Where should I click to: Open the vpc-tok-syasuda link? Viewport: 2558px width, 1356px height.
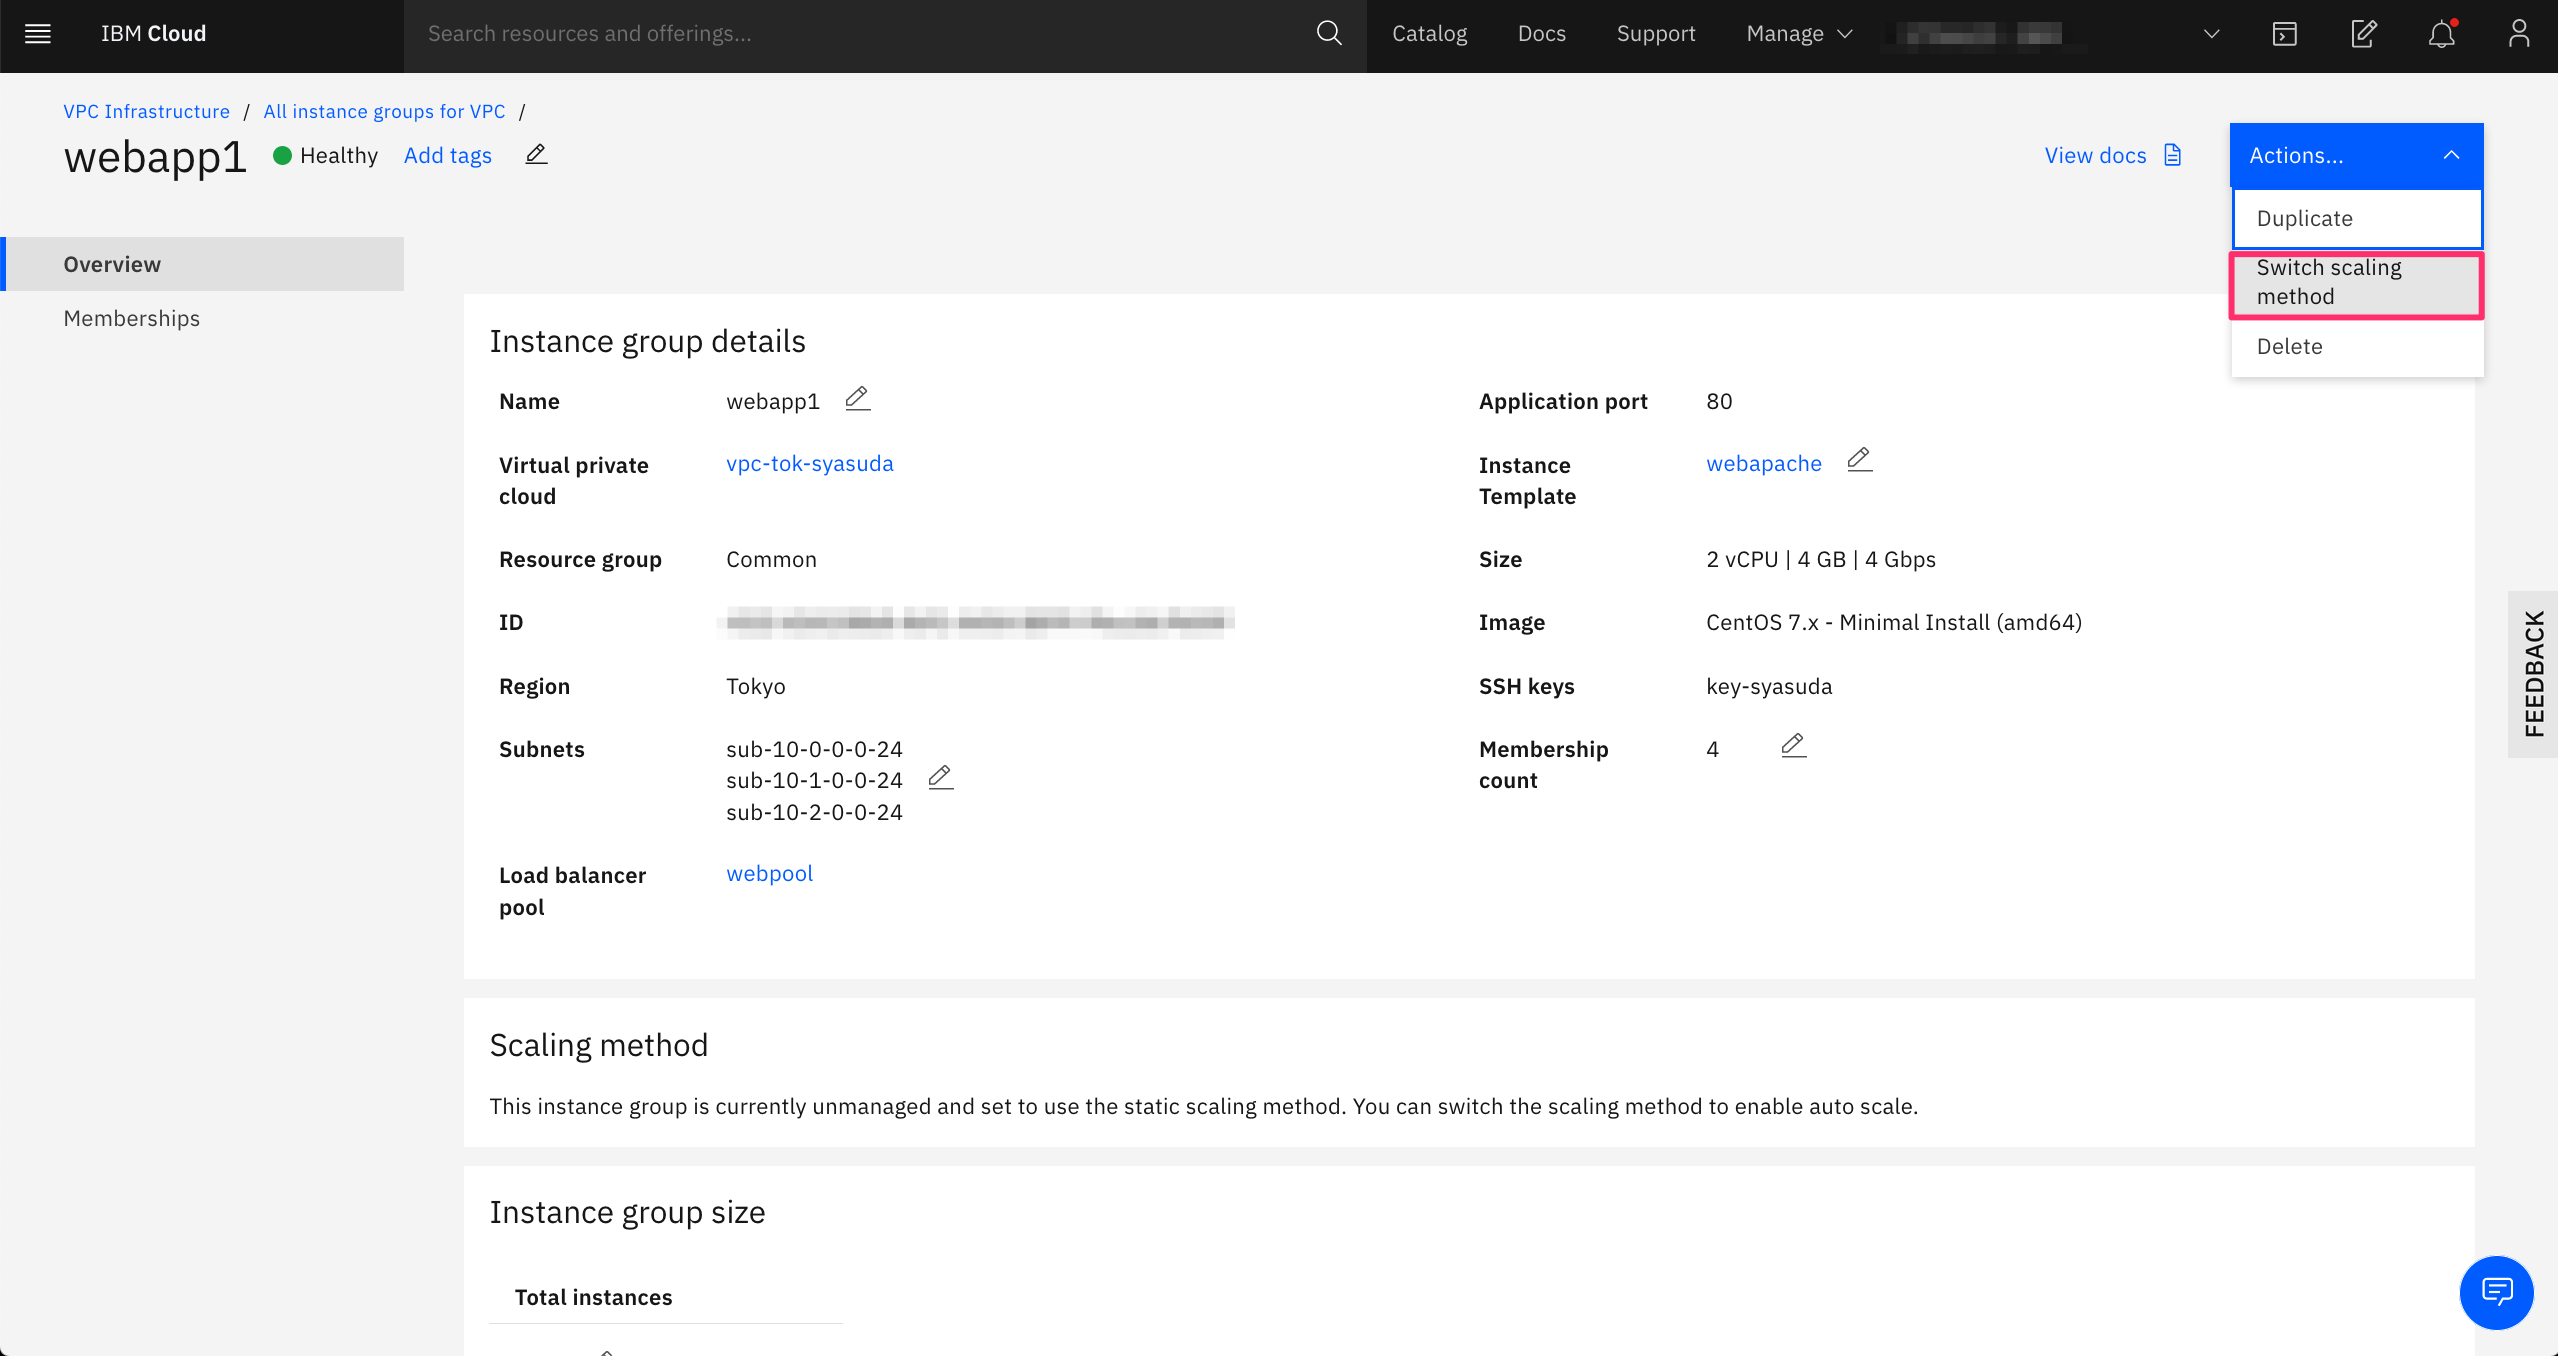point(809,464)
